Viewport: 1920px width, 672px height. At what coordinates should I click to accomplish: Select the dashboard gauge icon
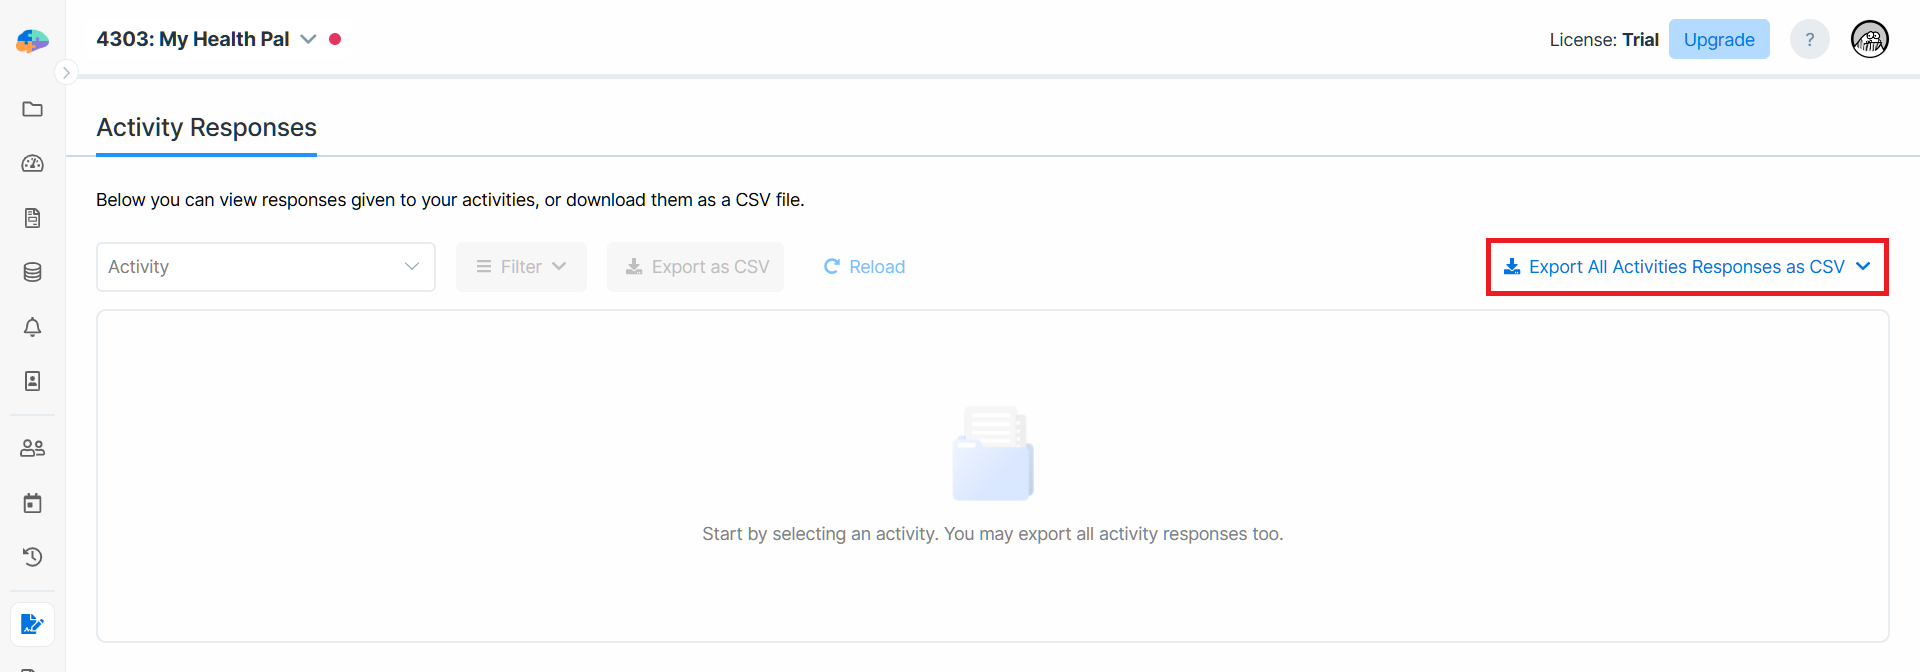[x=32, y=163]
